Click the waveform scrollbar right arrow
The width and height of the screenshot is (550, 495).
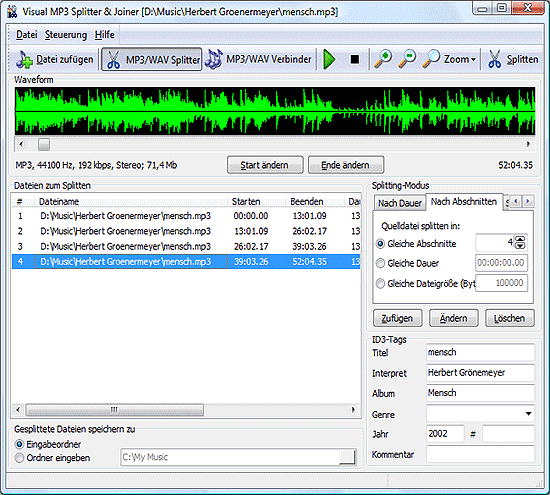tap(528, 144)
